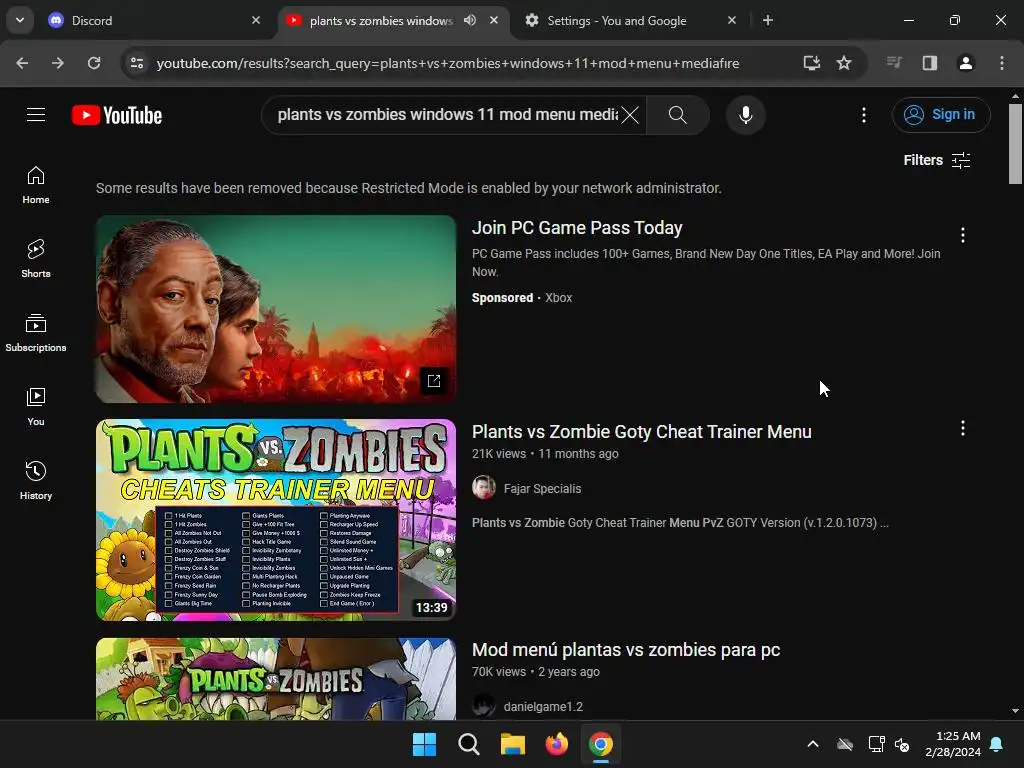Open media controls icon in toolbar
1024x768 pixels.
pyautogui.click(x=894, y=63)
